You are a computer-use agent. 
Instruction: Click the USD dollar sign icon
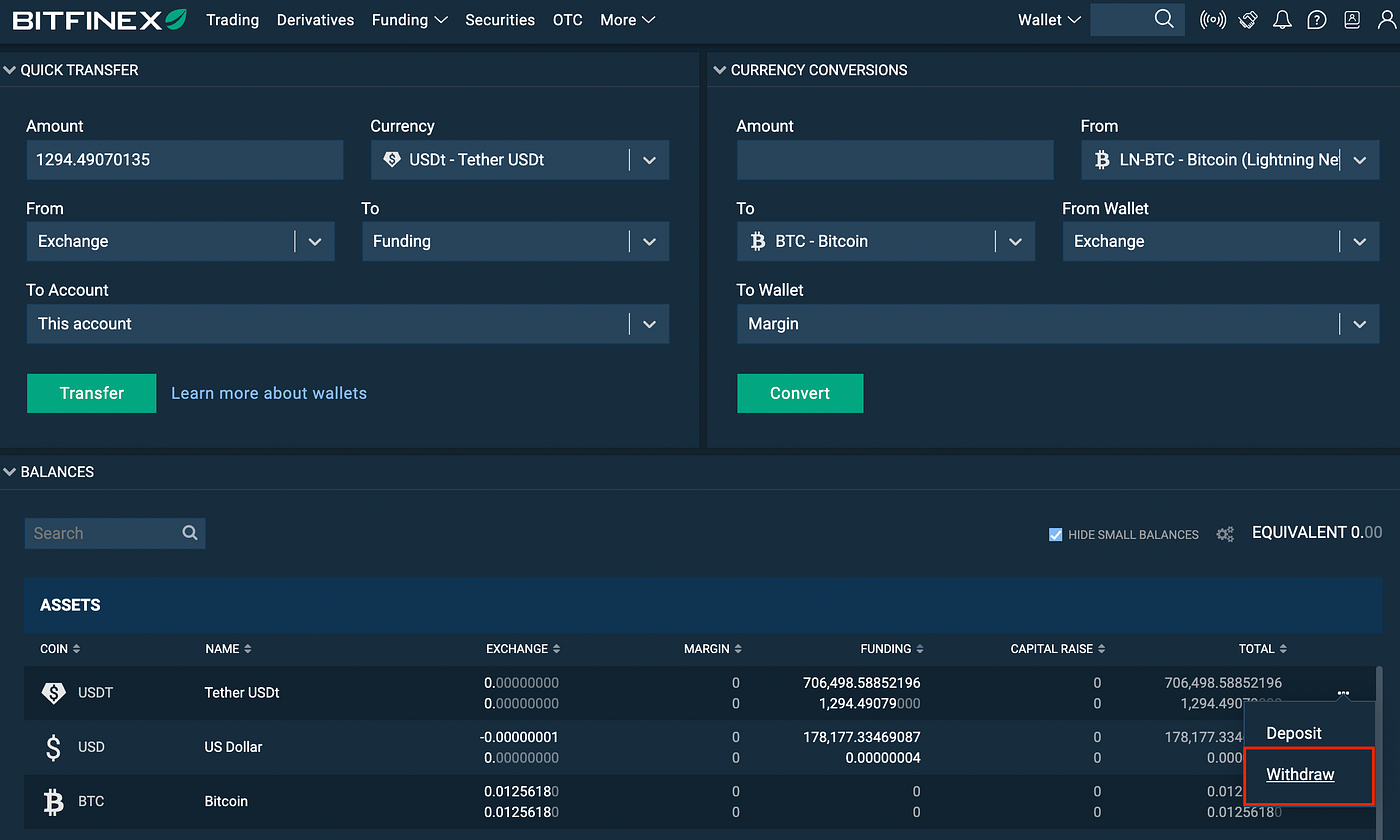(x=54, y=747)
